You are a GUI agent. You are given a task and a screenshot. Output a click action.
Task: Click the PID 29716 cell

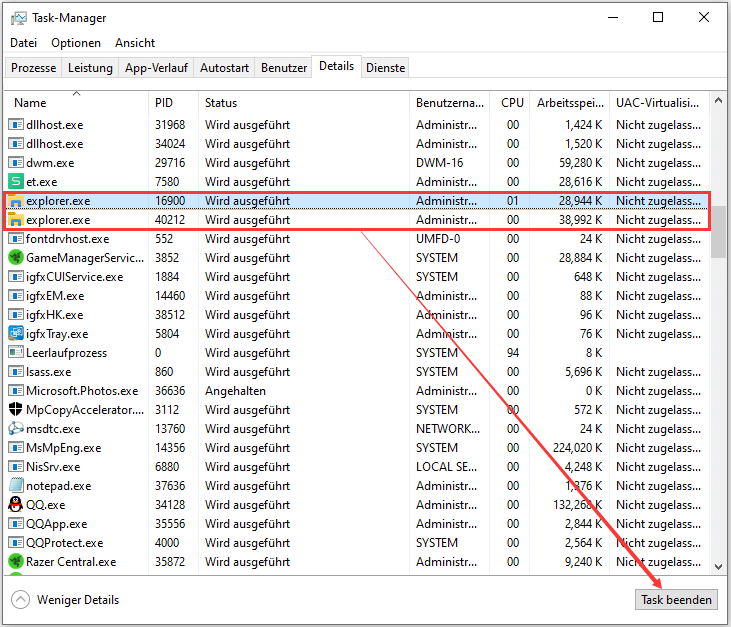[x=170, y=163]
